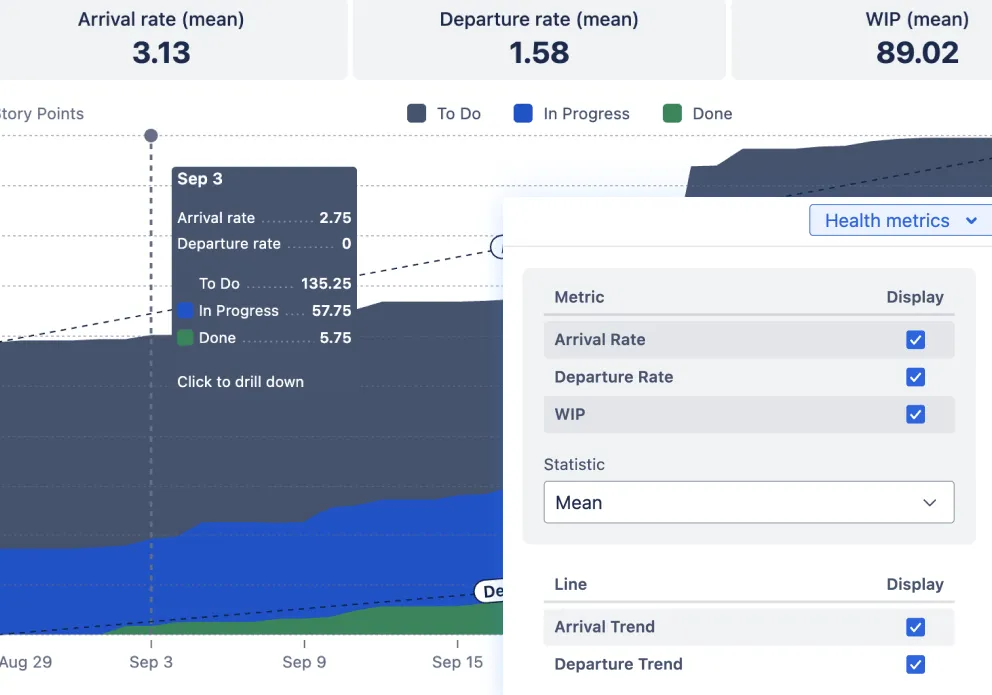Click the Sep 3 data point marker
This screenshot has width=992, height=695.
pos(151,135)
